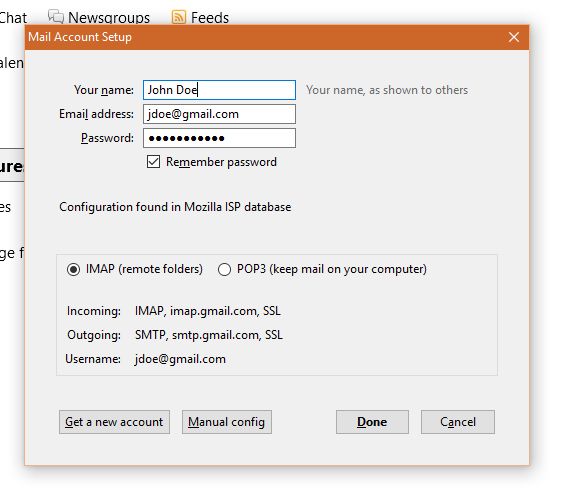The width and height of the screenshot is (561, 499).
Task: Confirm setup with the Done button
Action: pyautogui.click(x=372, y=422)
